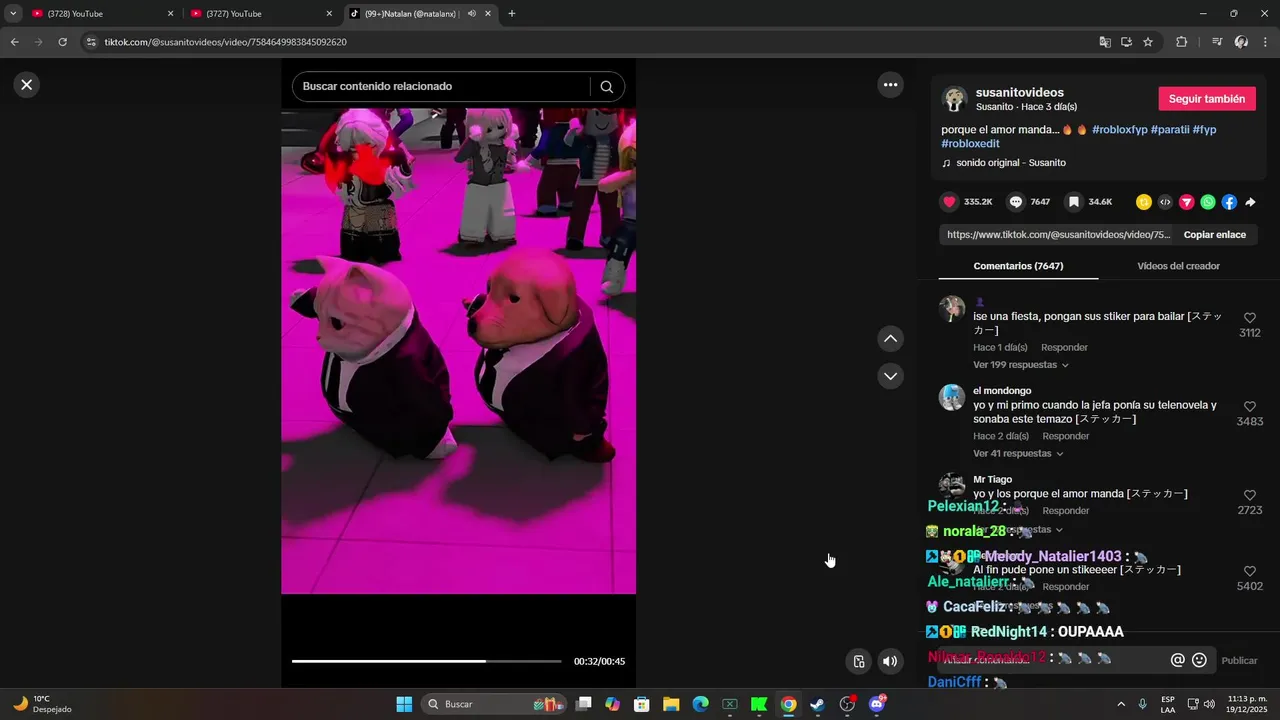Open Chrome media controls icon
Screen dimensions: 1280x720
point(1217,42)
